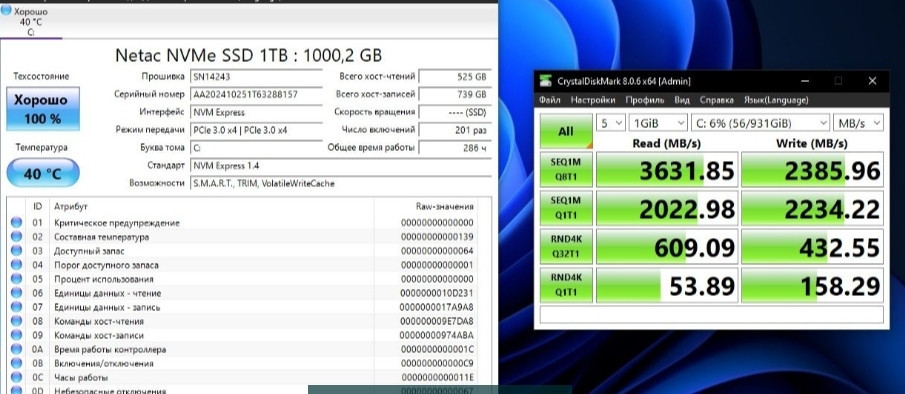This screenshot has width=905, height=394.
Task: Select raw value 0000000017A9A8
Action: 437,307
